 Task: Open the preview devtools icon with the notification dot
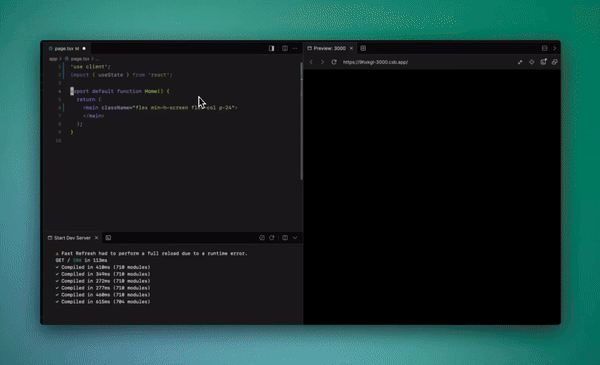[543, 62]
